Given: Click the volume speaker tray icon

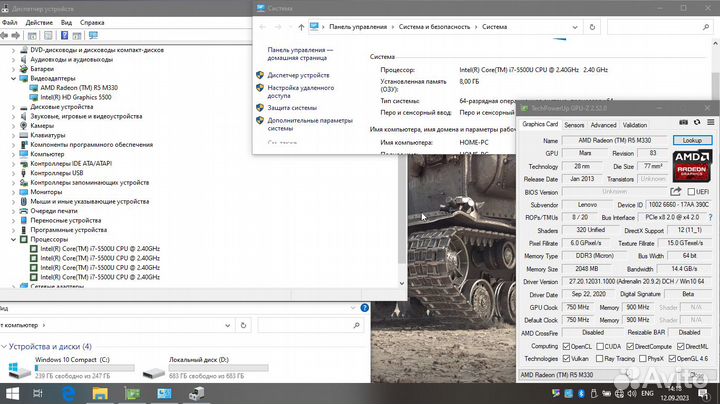Looking at the screenshot, I should click(x=632, y=393).
